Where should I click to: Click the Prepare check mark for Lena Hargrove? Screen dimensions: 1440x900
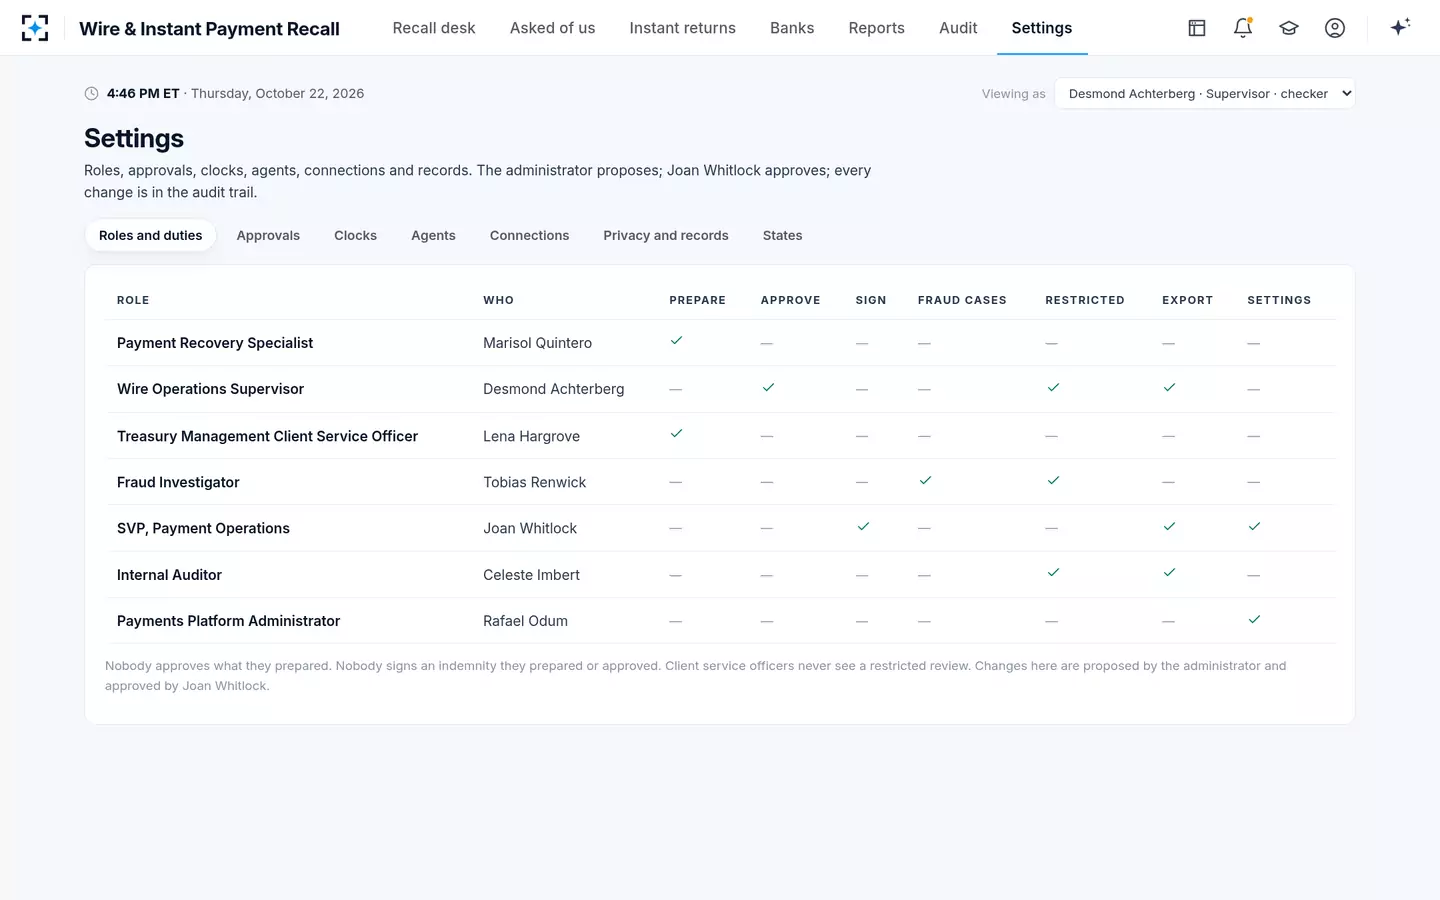[x=677, y=434]
